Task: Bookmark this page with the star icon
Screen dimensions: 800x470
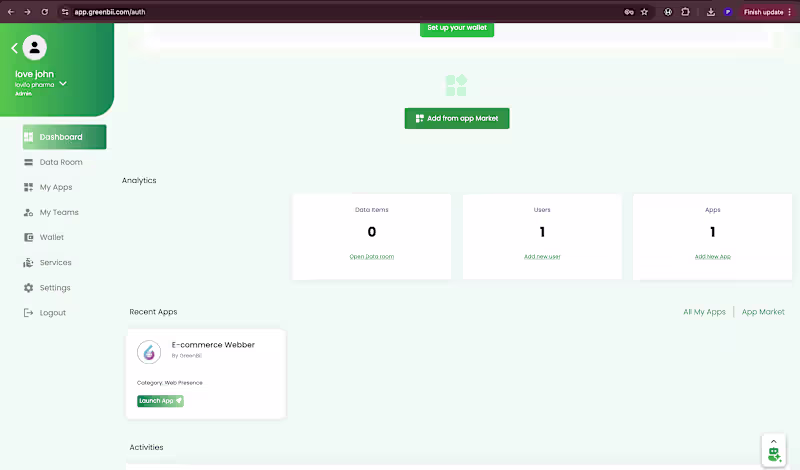Action: (x=644, y=12)
